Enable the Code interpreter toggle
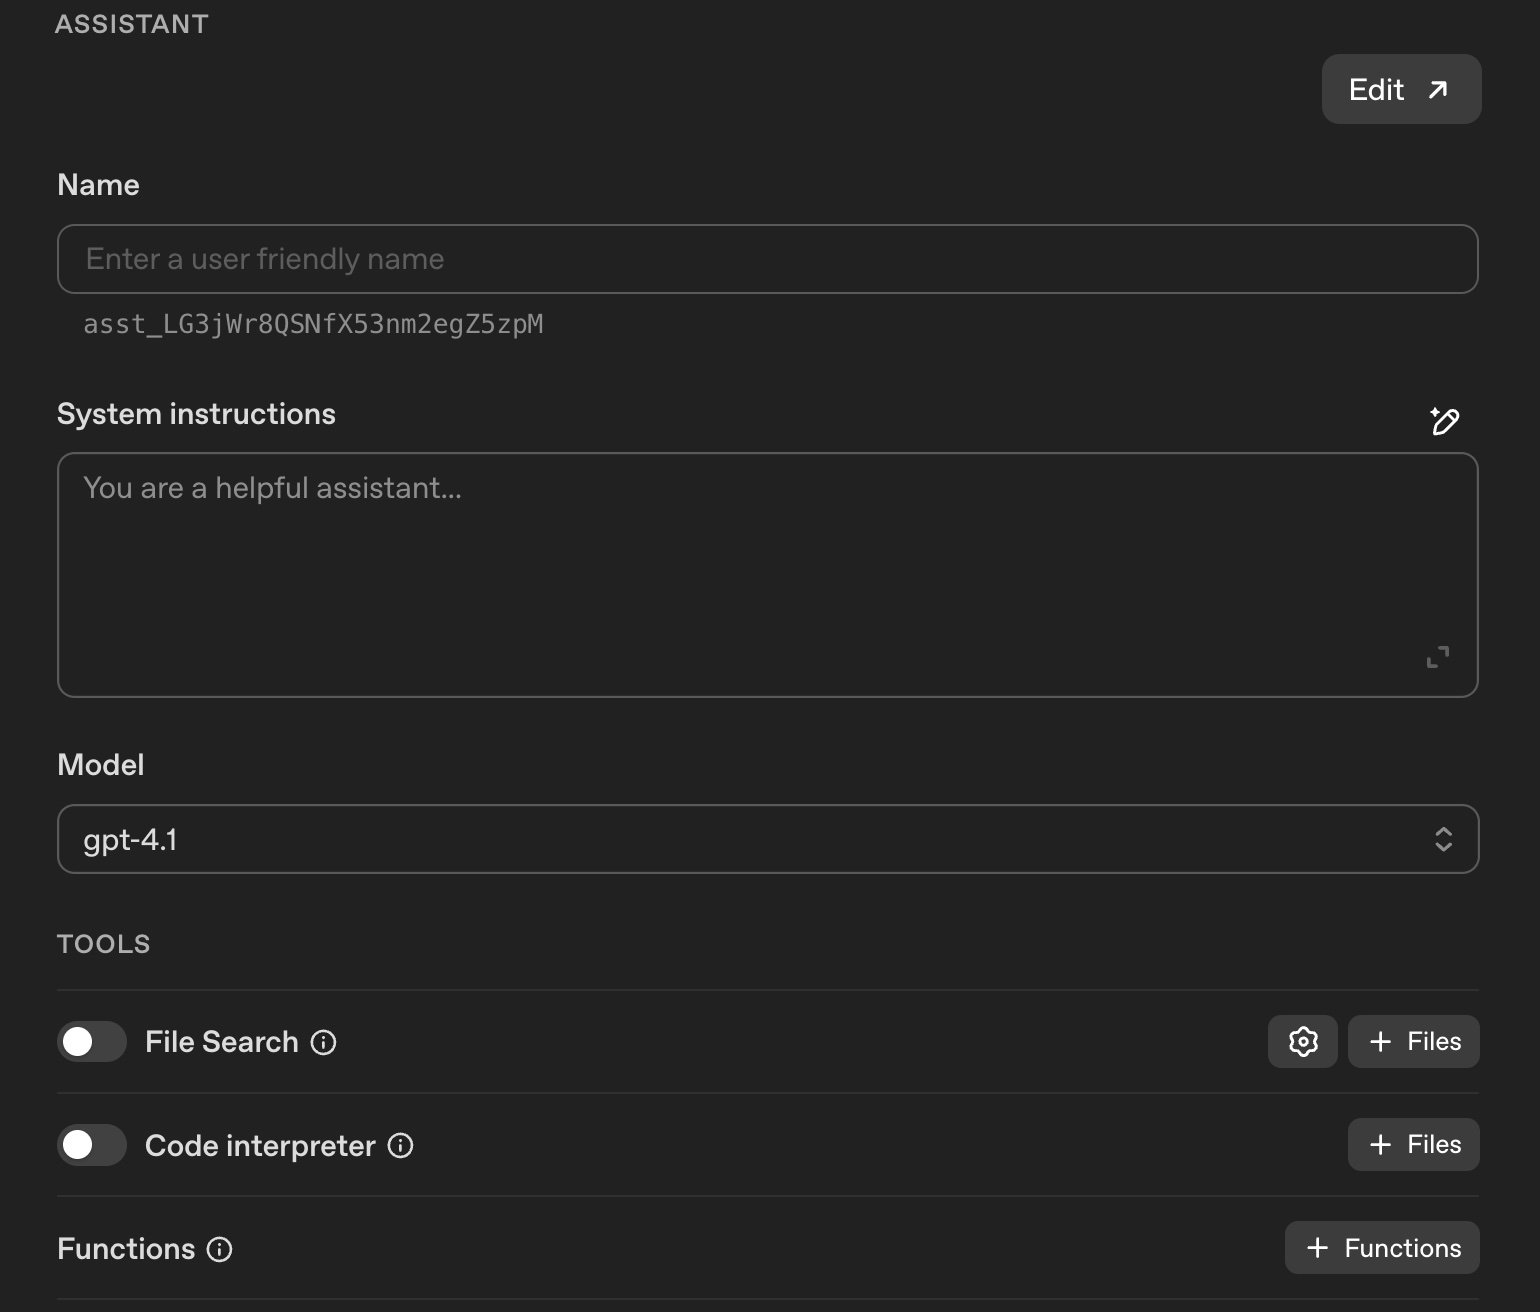The width and height of the screenshot is (1540, 1312). click(x=92, y=1145)
